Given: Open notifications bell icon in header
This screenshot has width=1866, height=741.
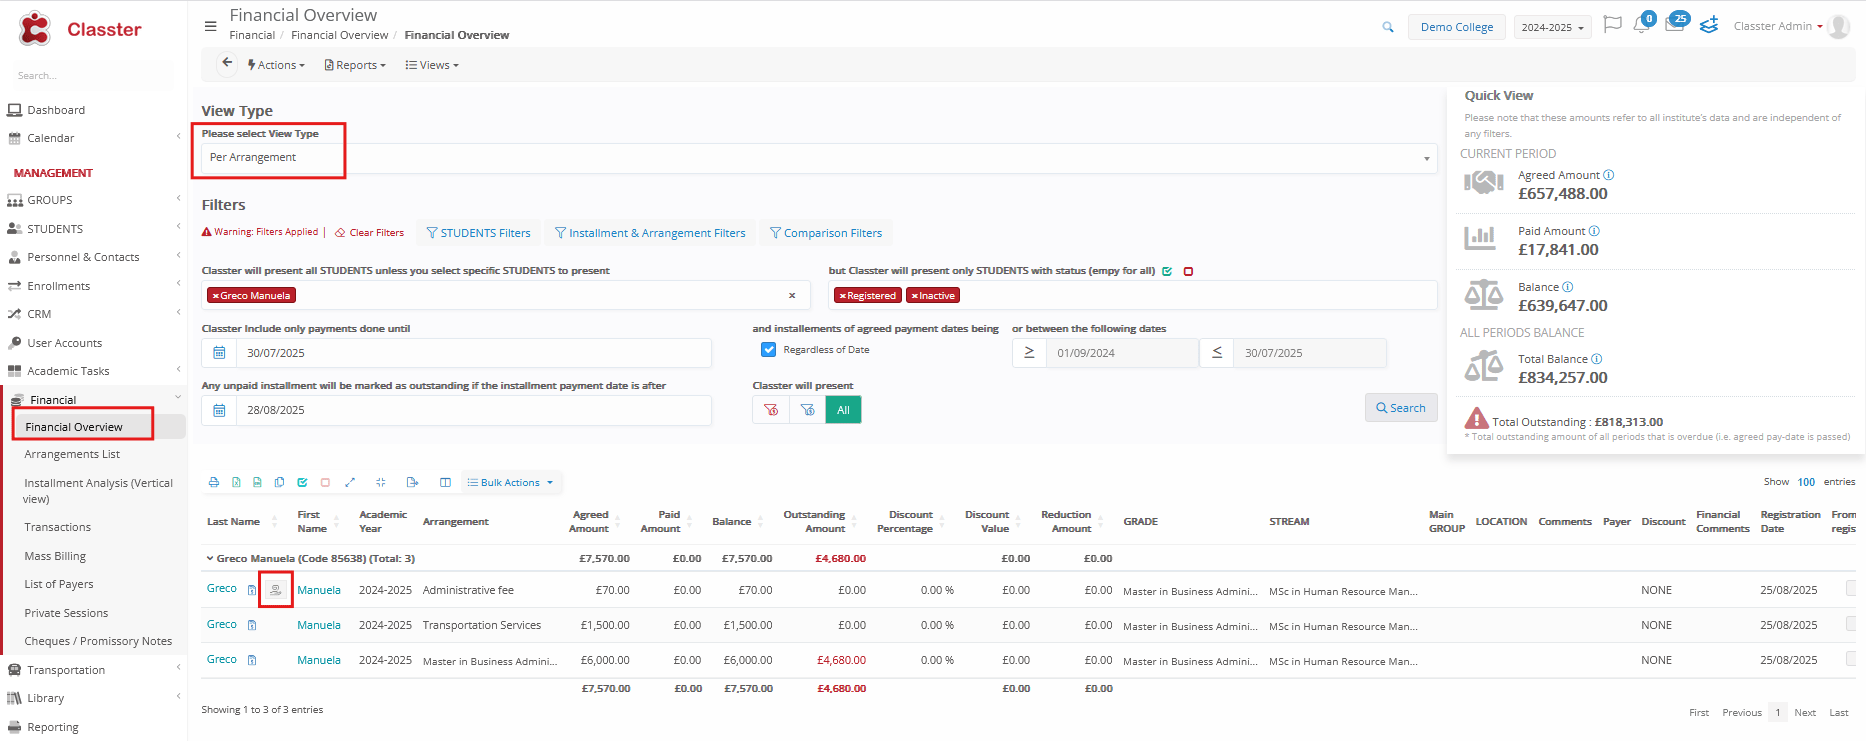Looking at the screenshot, I should tap(1641, 25).
